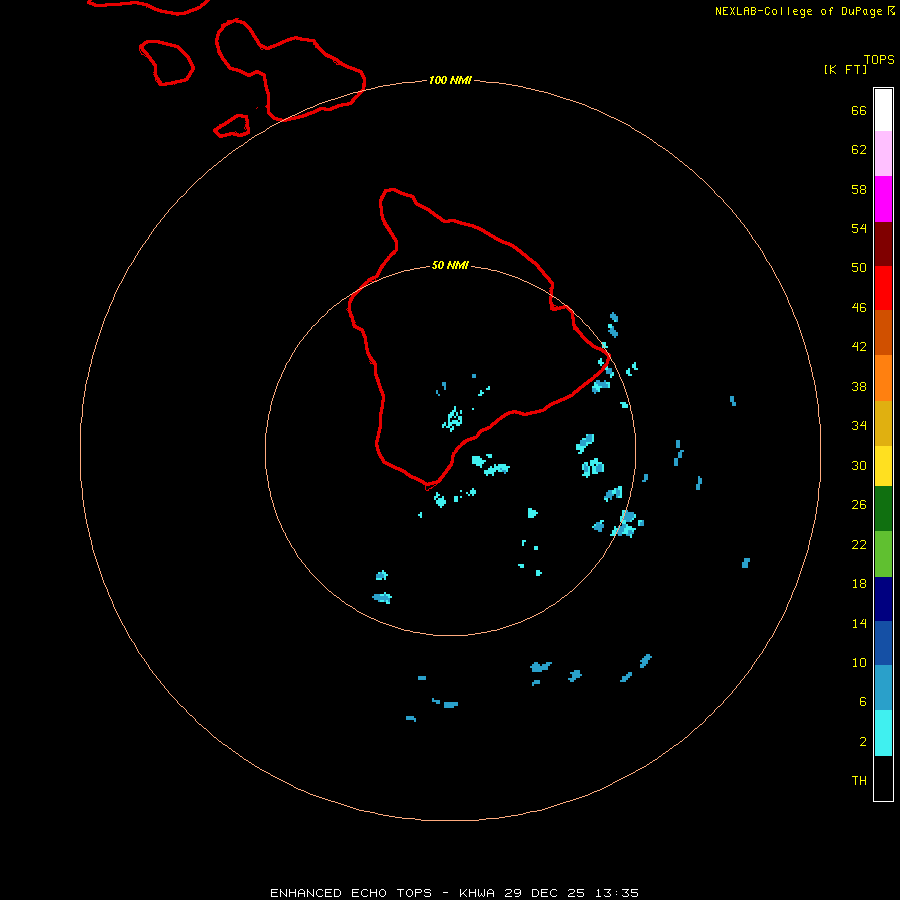Click the TOPS legend title
Screen dimensions: 900x900
point(879,60)
